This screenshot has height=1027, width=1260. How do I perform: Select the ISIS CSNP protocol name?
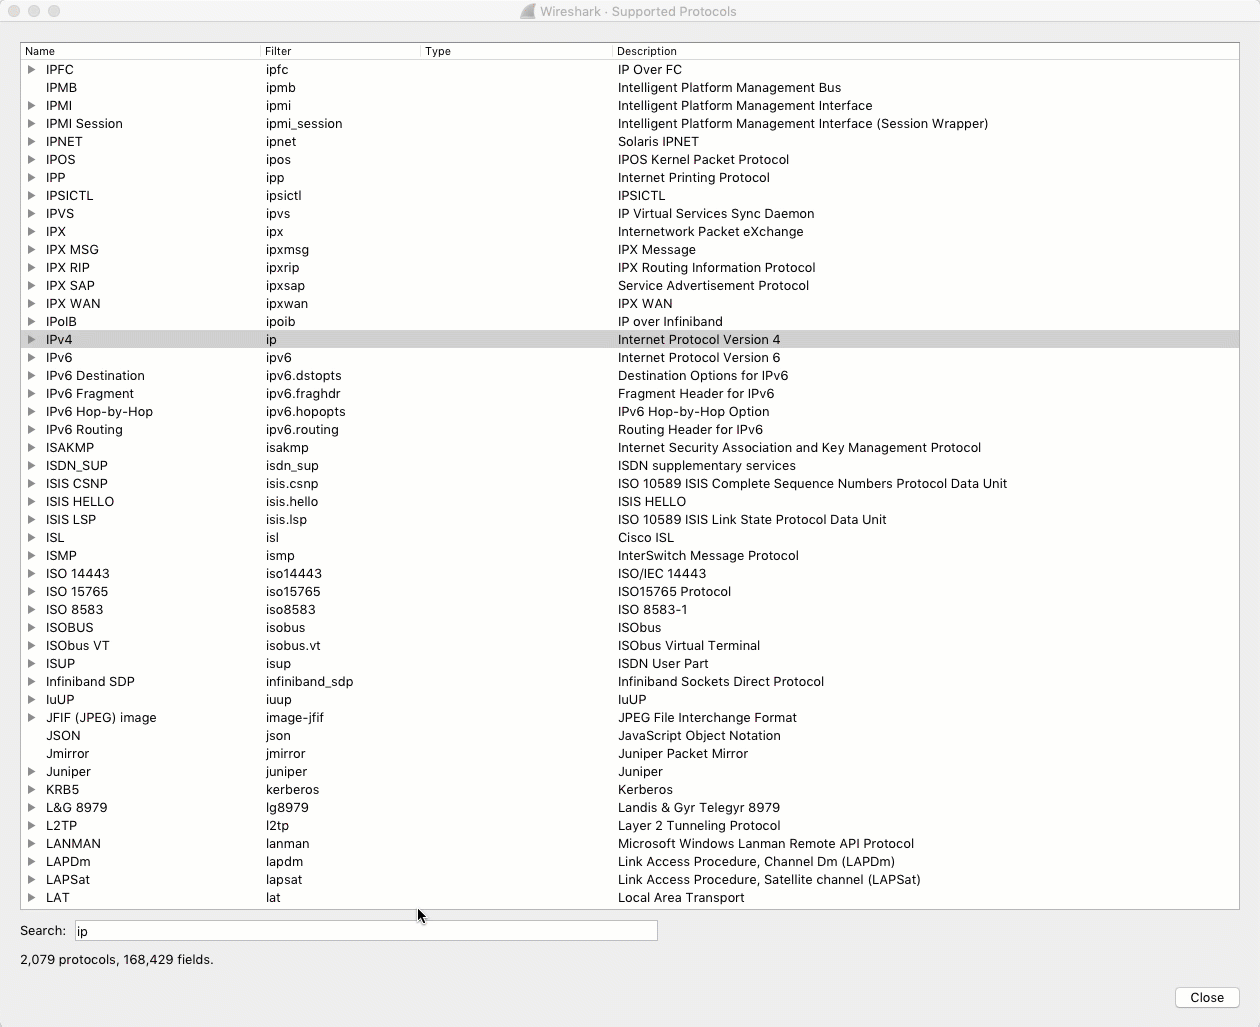click(76, 483)
